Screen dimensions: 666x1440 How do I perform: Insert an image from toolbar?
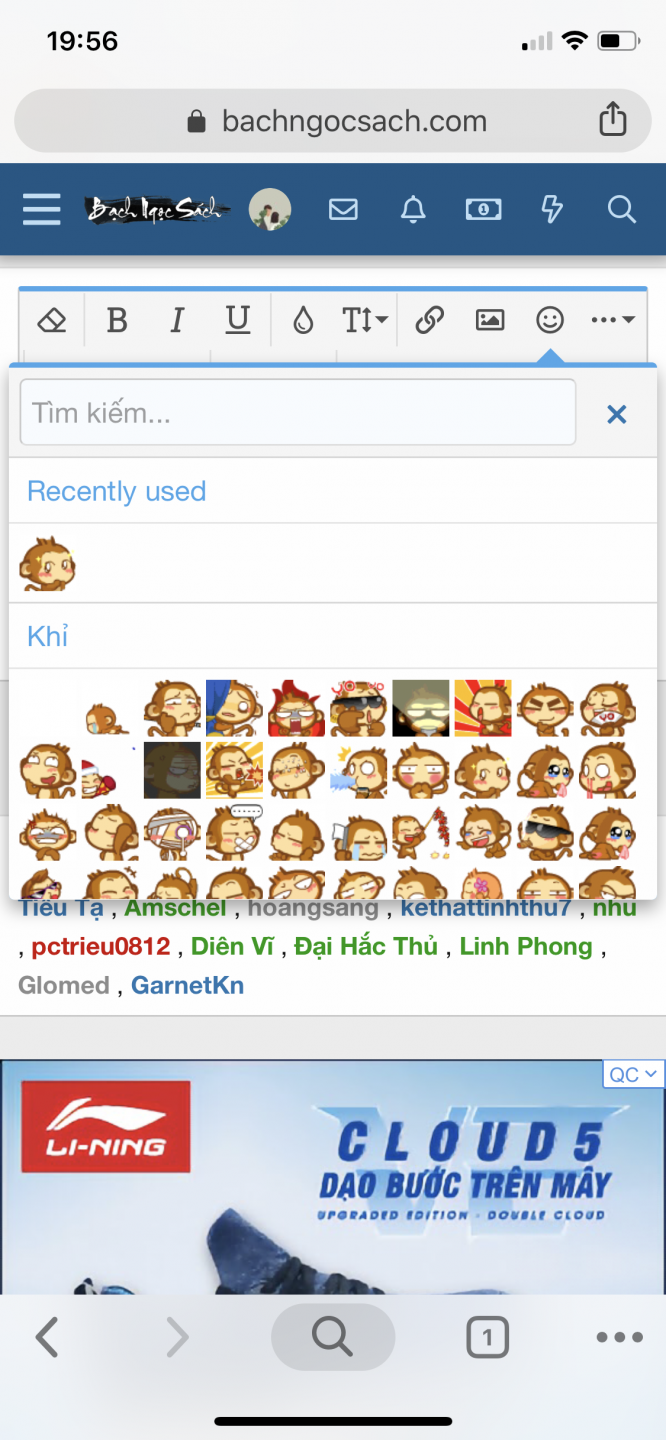490,320
